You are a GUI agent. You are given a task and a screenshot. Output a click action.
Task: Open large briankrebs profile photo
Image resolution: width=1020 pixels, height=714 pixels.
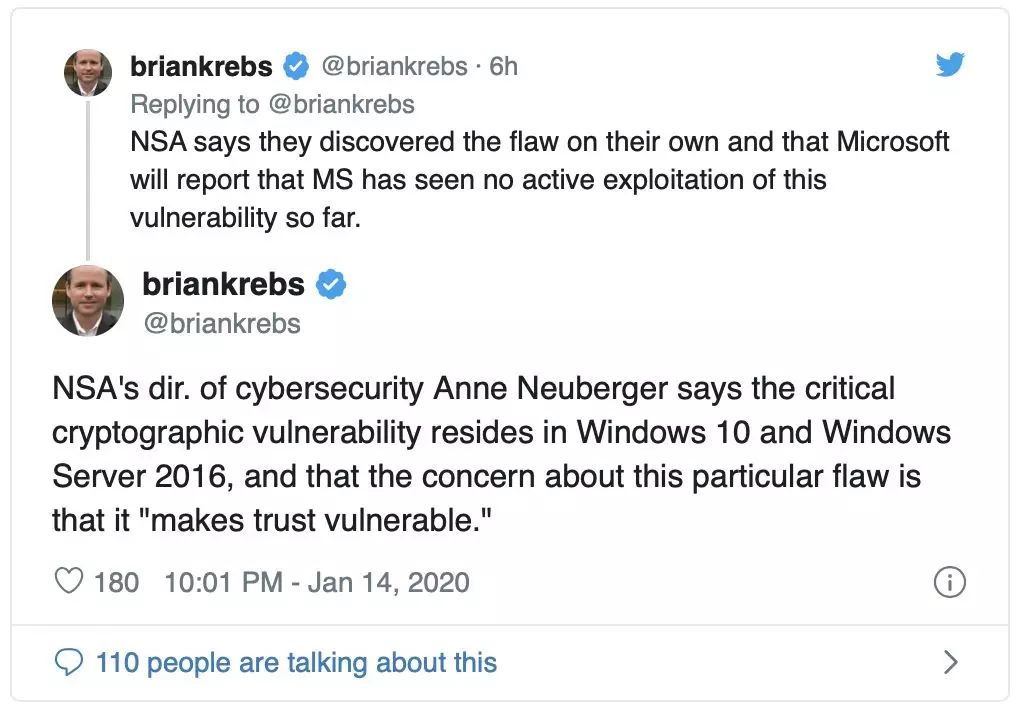click(88, 301)
